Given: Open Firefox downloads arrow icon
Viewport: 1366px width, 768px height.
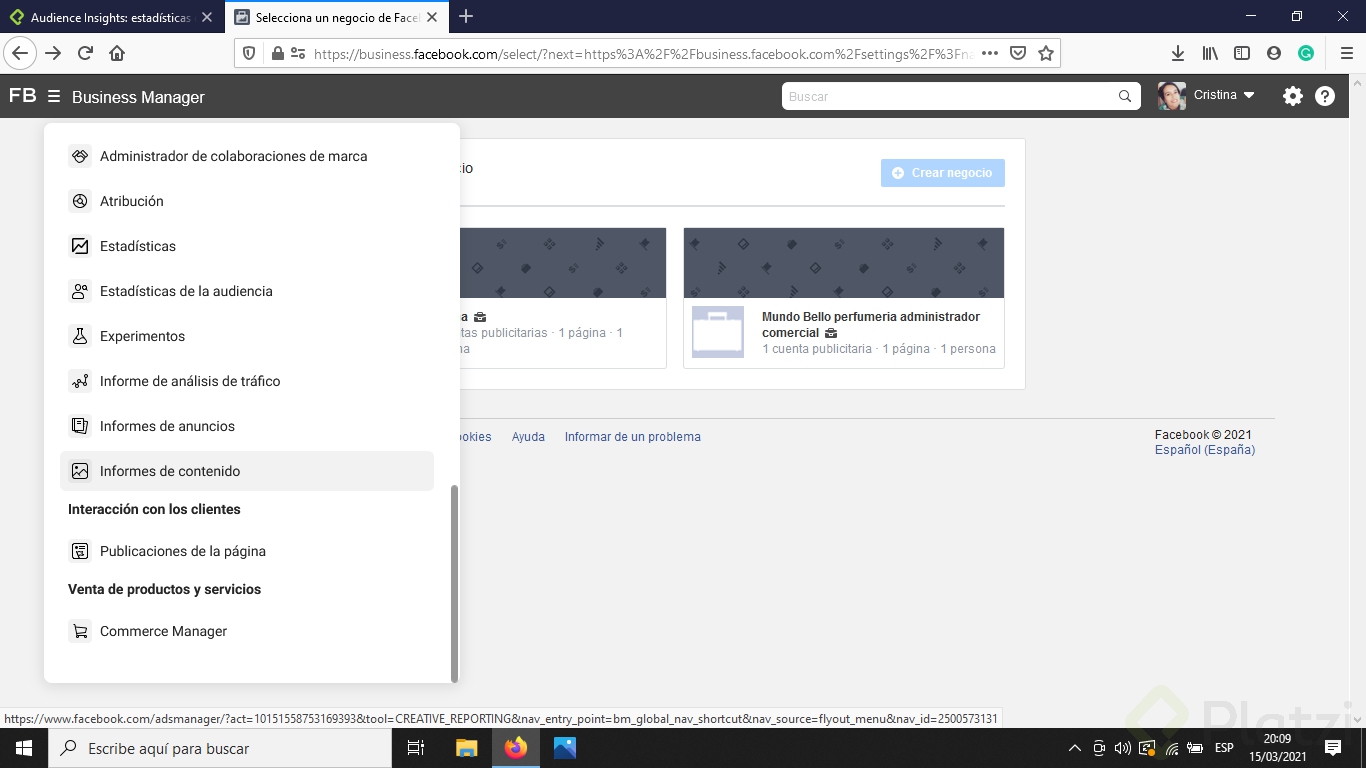Looking at the screenshot, I should (1178, 53).
